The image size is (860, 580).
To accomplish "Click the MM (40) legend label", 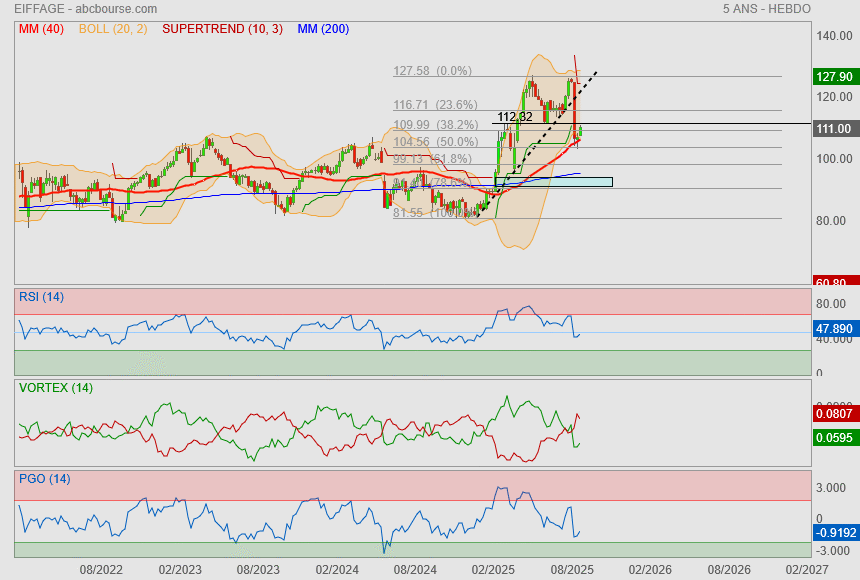I will point(41,29).
